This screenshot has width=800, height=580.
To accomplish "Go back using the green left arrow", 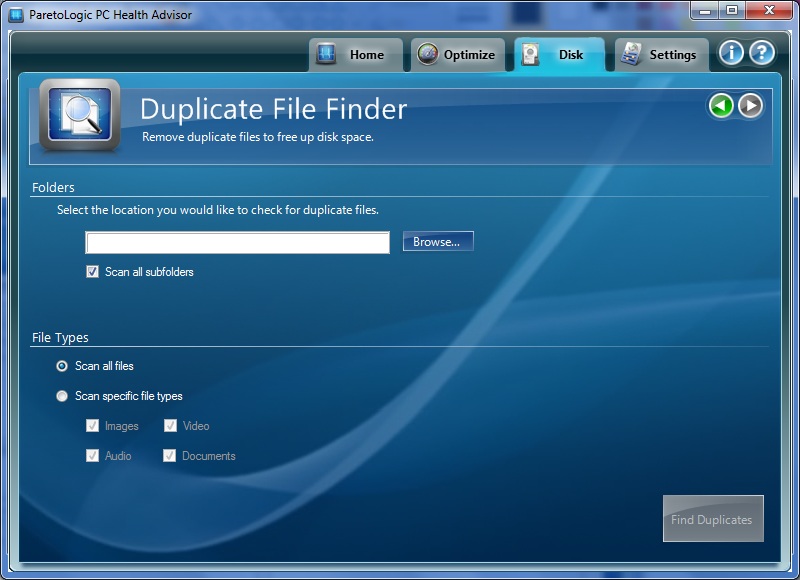I will [722, 104].
